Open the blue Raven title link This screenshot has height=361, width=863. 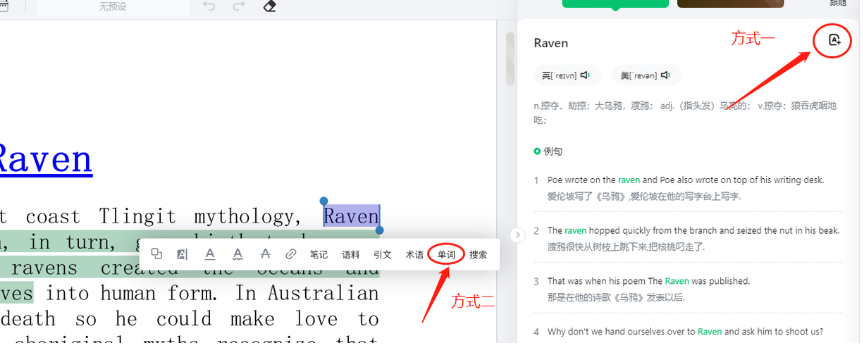(x=46, y=160)
